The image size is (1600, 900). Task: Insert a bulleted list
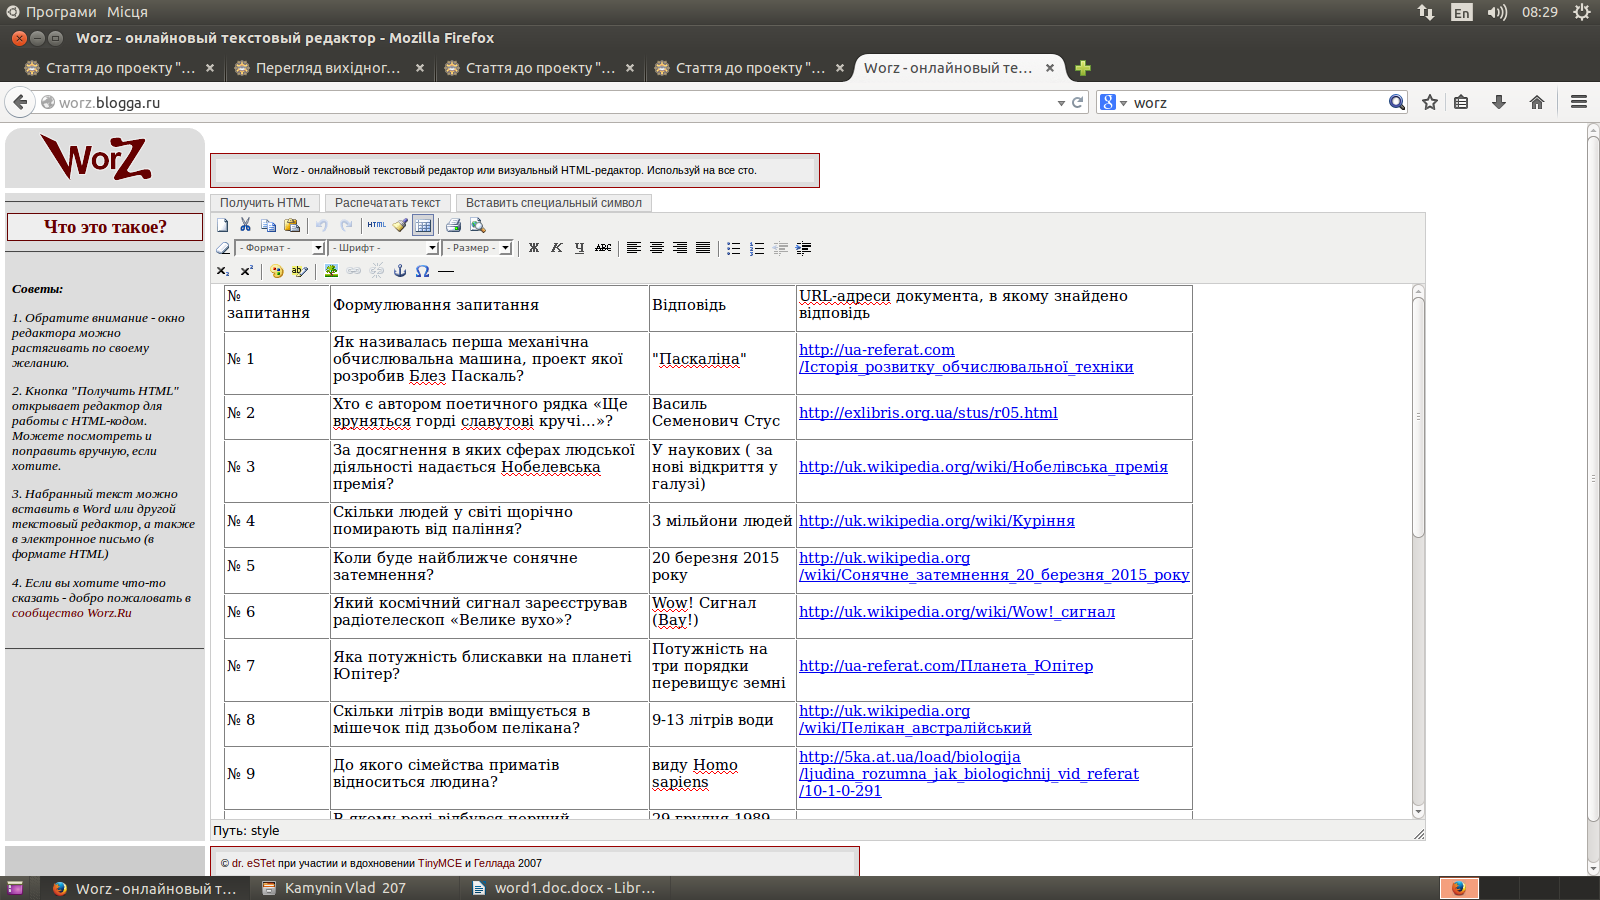click(x=734, y=248)
